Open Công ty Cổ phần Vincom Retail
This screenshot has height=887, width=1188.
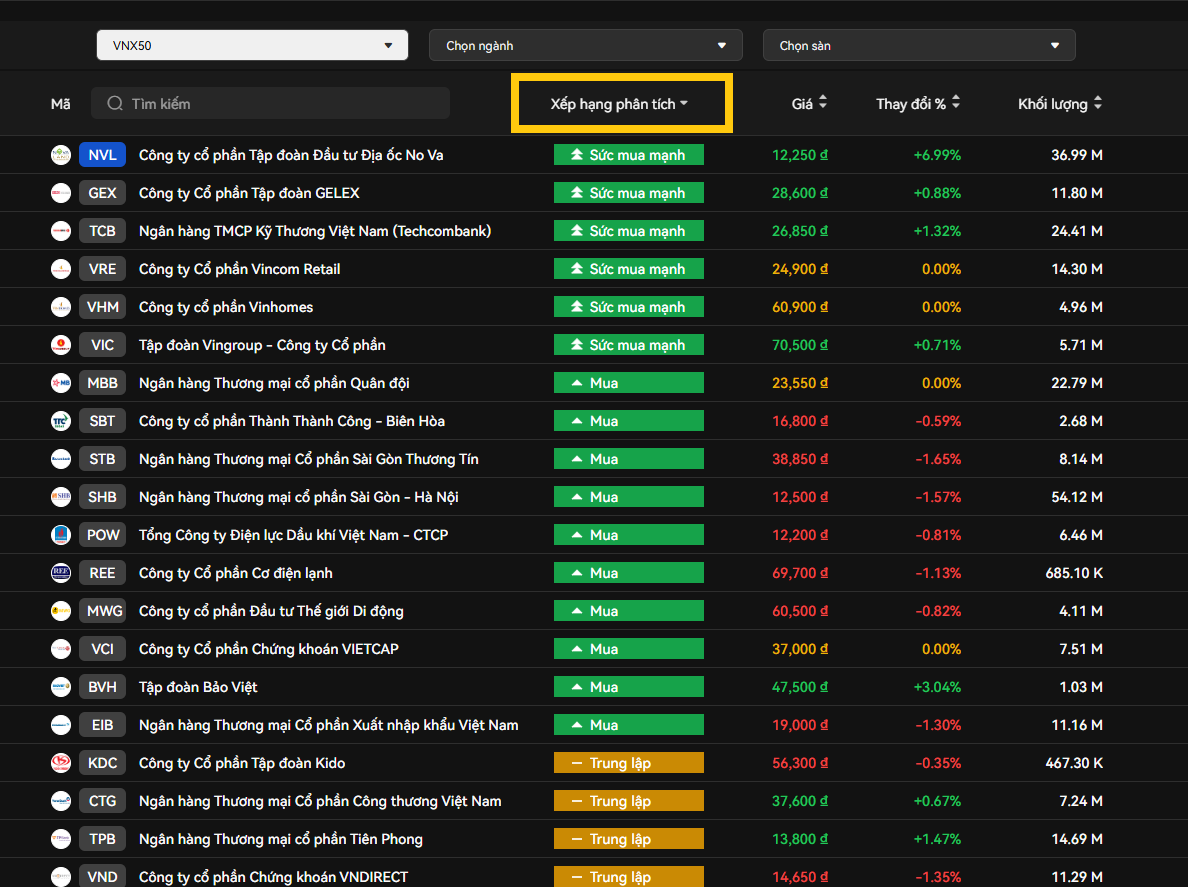(239, 269)
